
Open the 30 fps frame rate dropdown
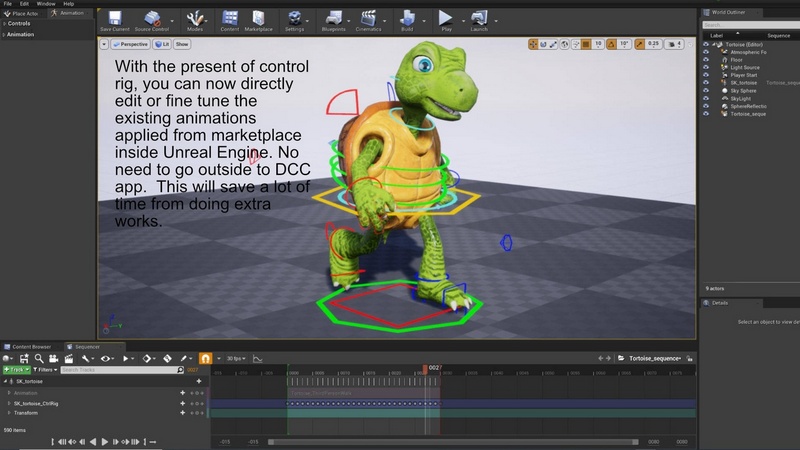point(234,358)
